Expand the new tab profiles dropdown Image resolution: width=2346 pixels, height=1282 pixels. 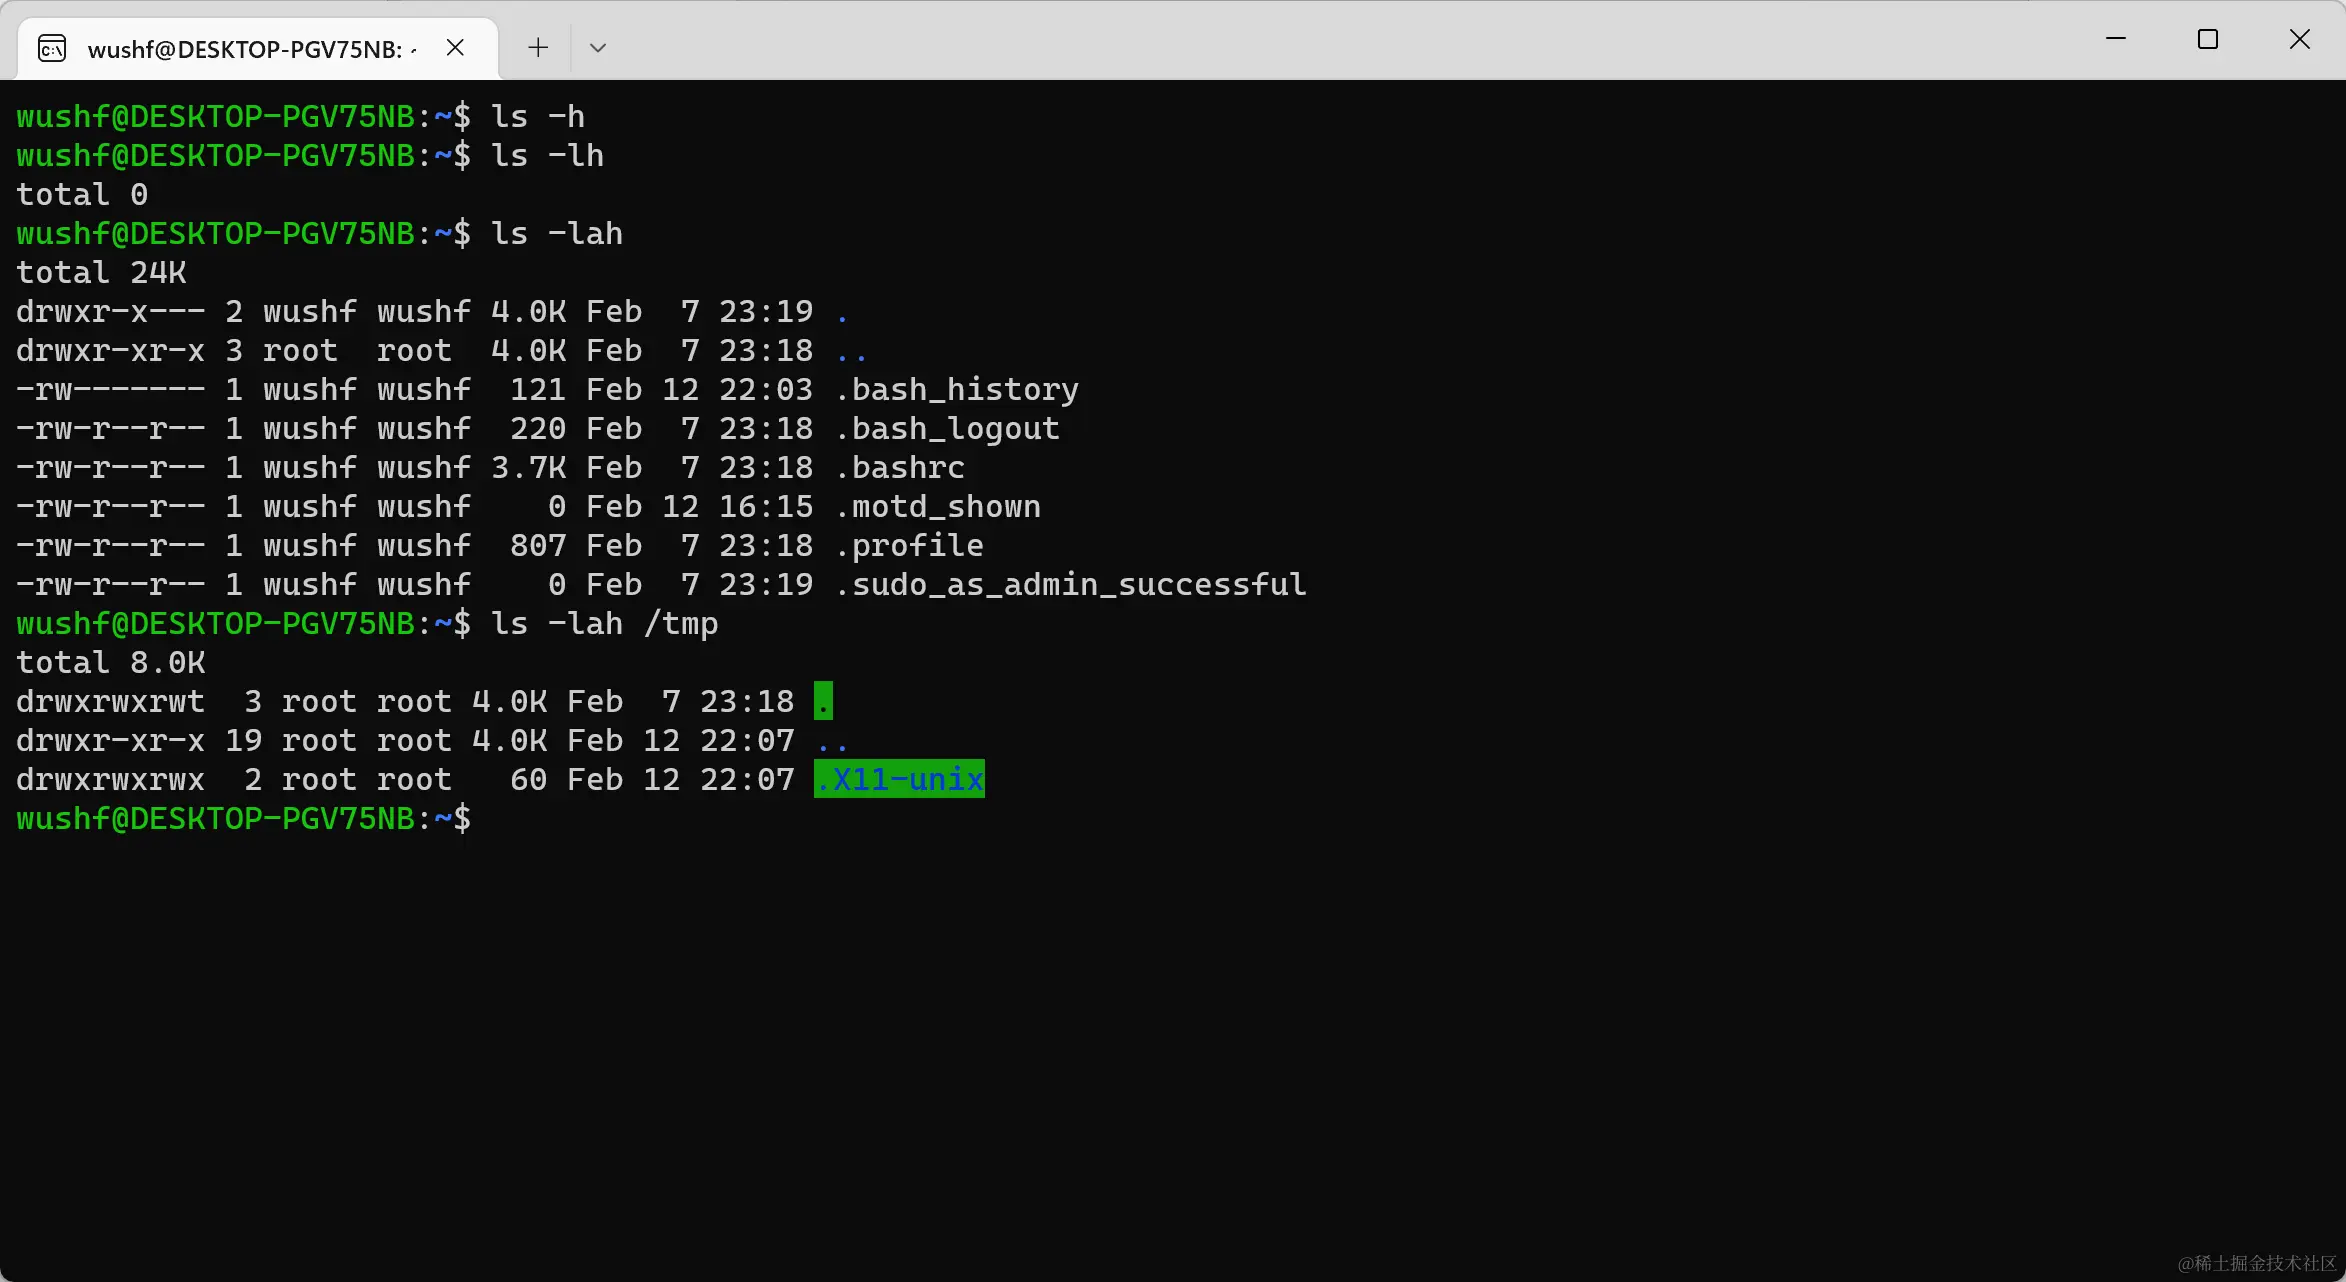click(x=598, y=48)
